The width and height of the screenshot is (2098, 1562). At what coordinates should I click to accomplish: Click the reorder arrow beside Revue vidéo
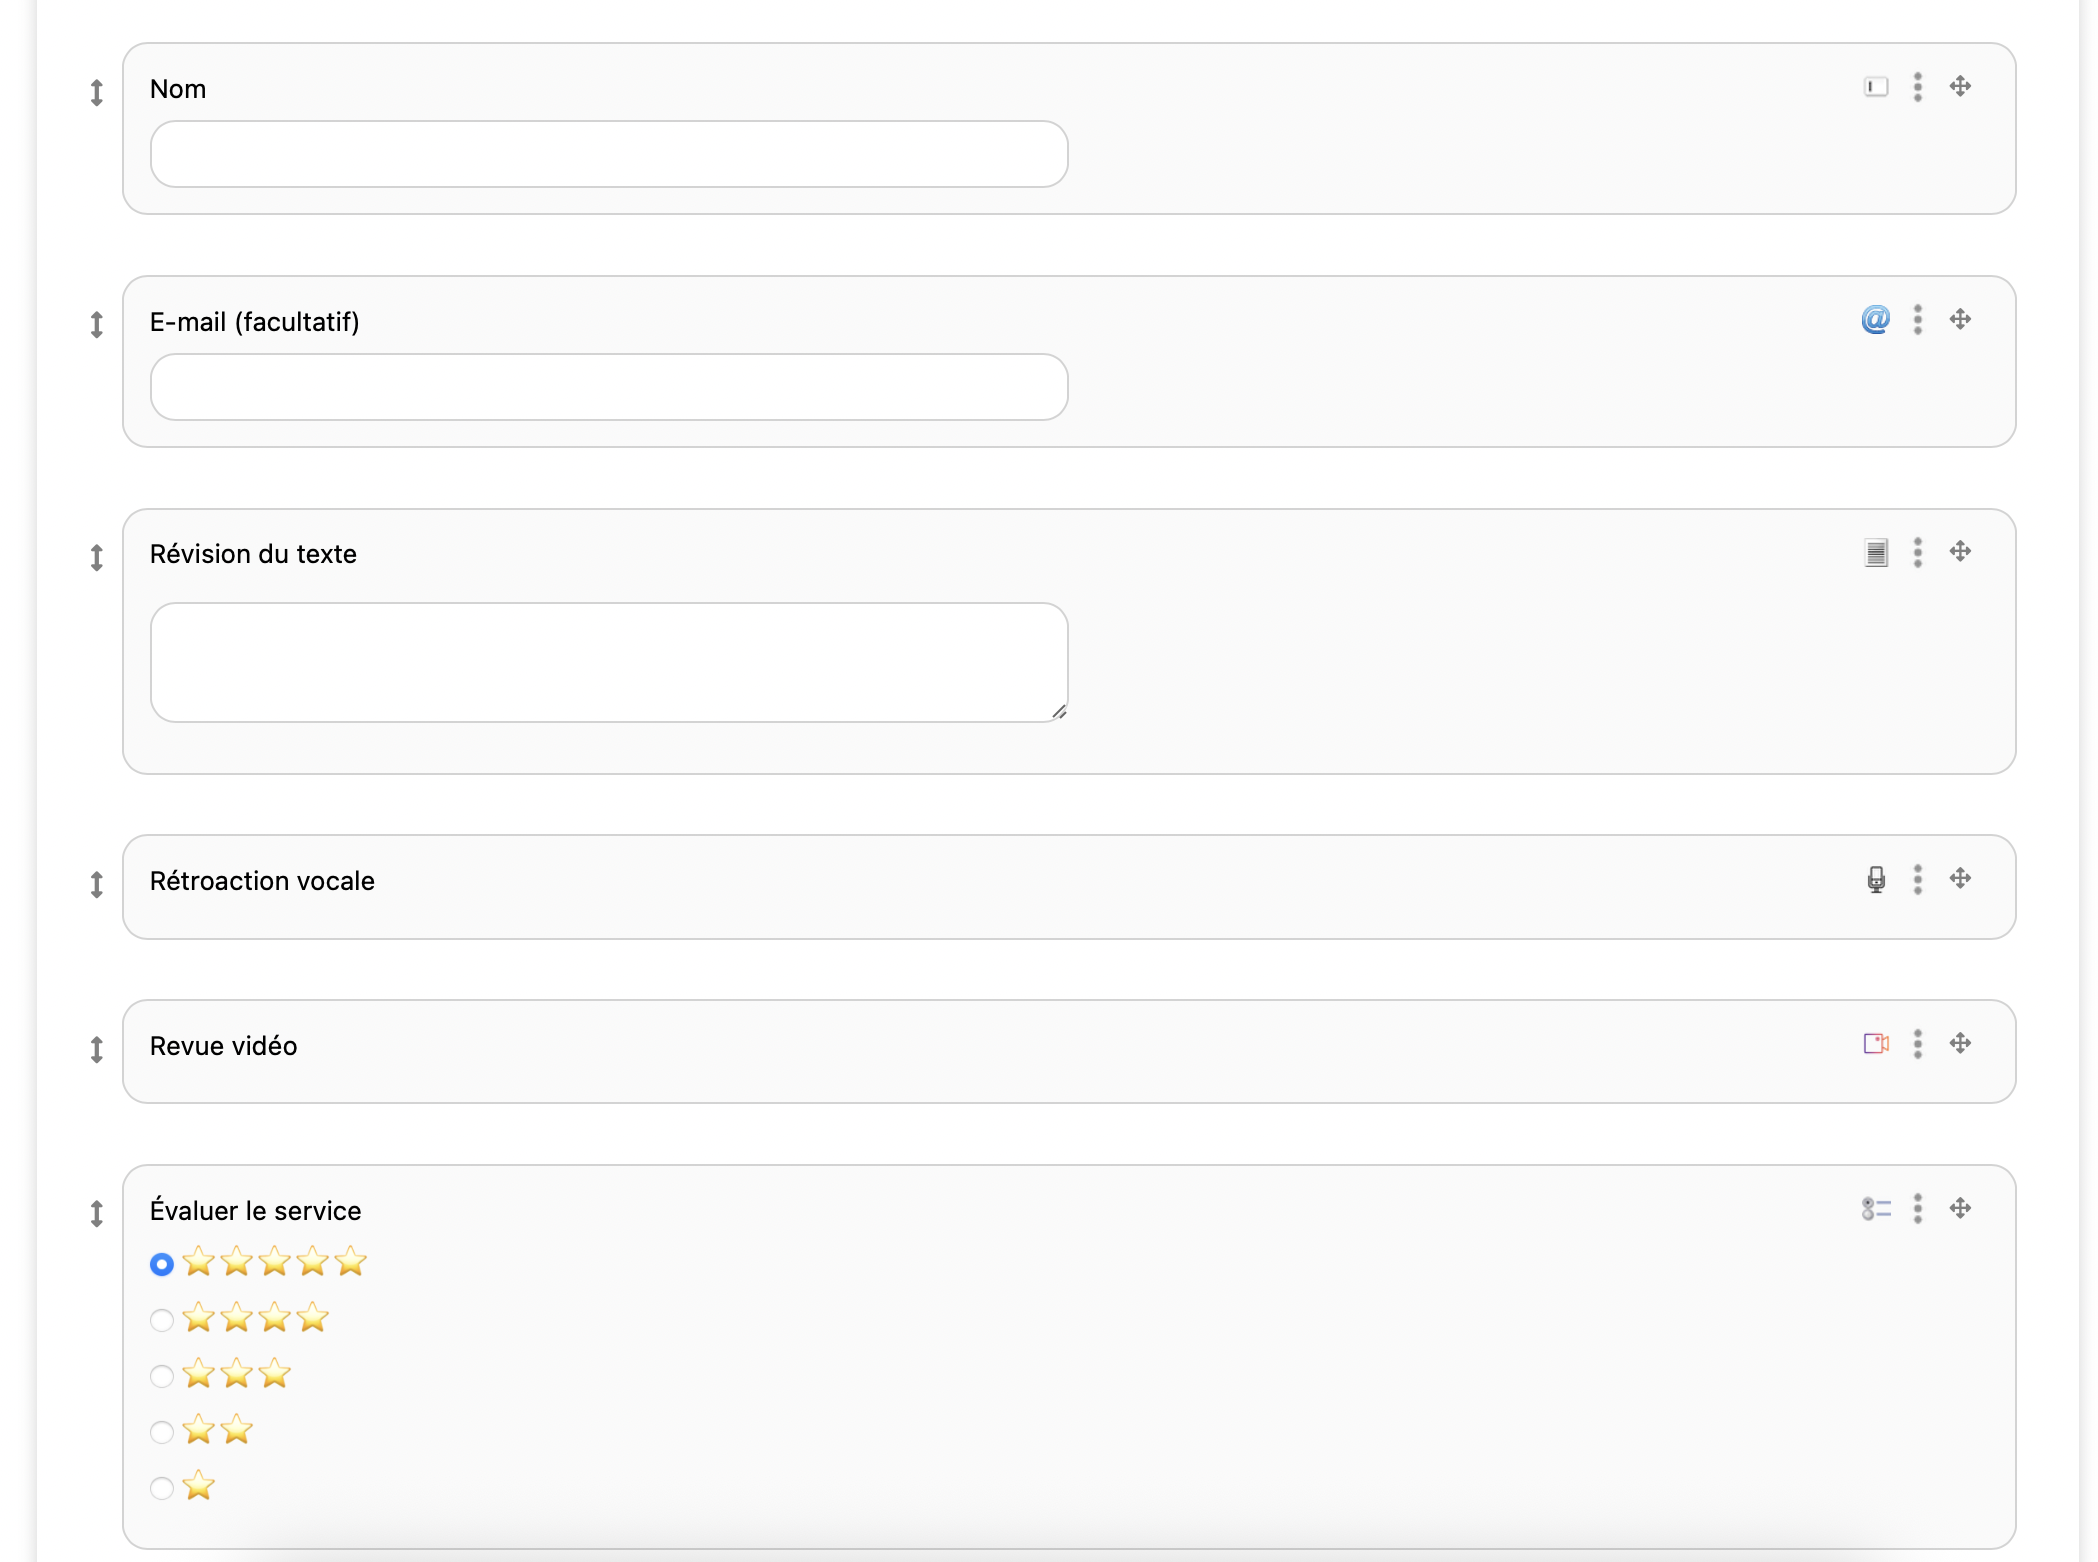97,1049
